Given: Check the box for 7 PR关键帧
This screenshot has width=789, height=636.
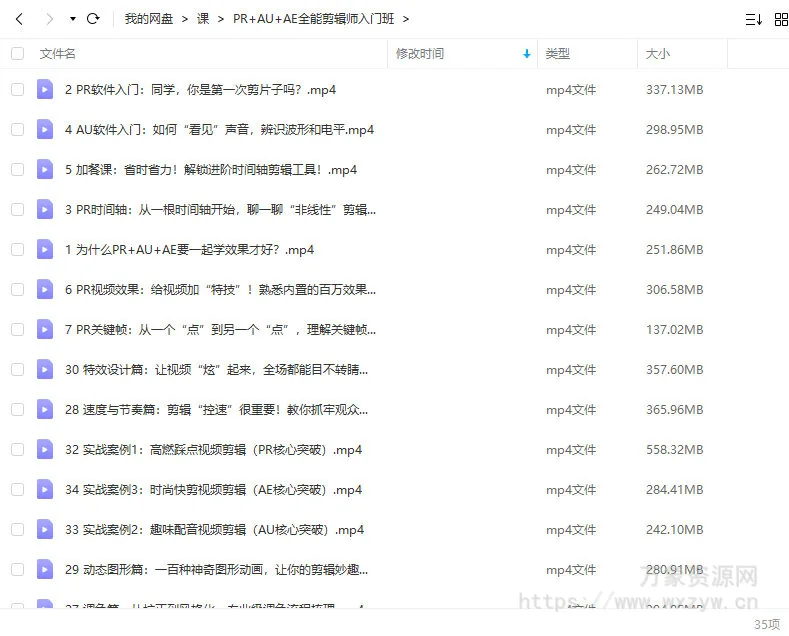Looking at the screenshot, I should click(x=18, y=330).
